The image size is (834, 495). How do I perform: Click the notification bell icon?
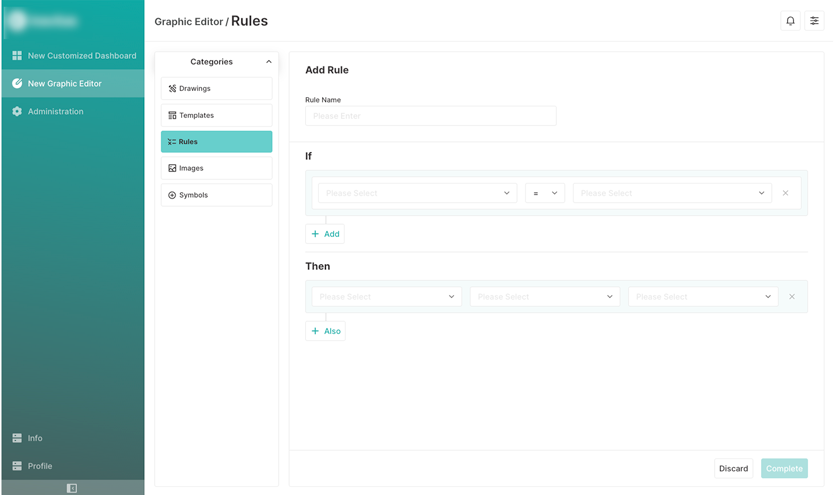[x=790, y=21]
